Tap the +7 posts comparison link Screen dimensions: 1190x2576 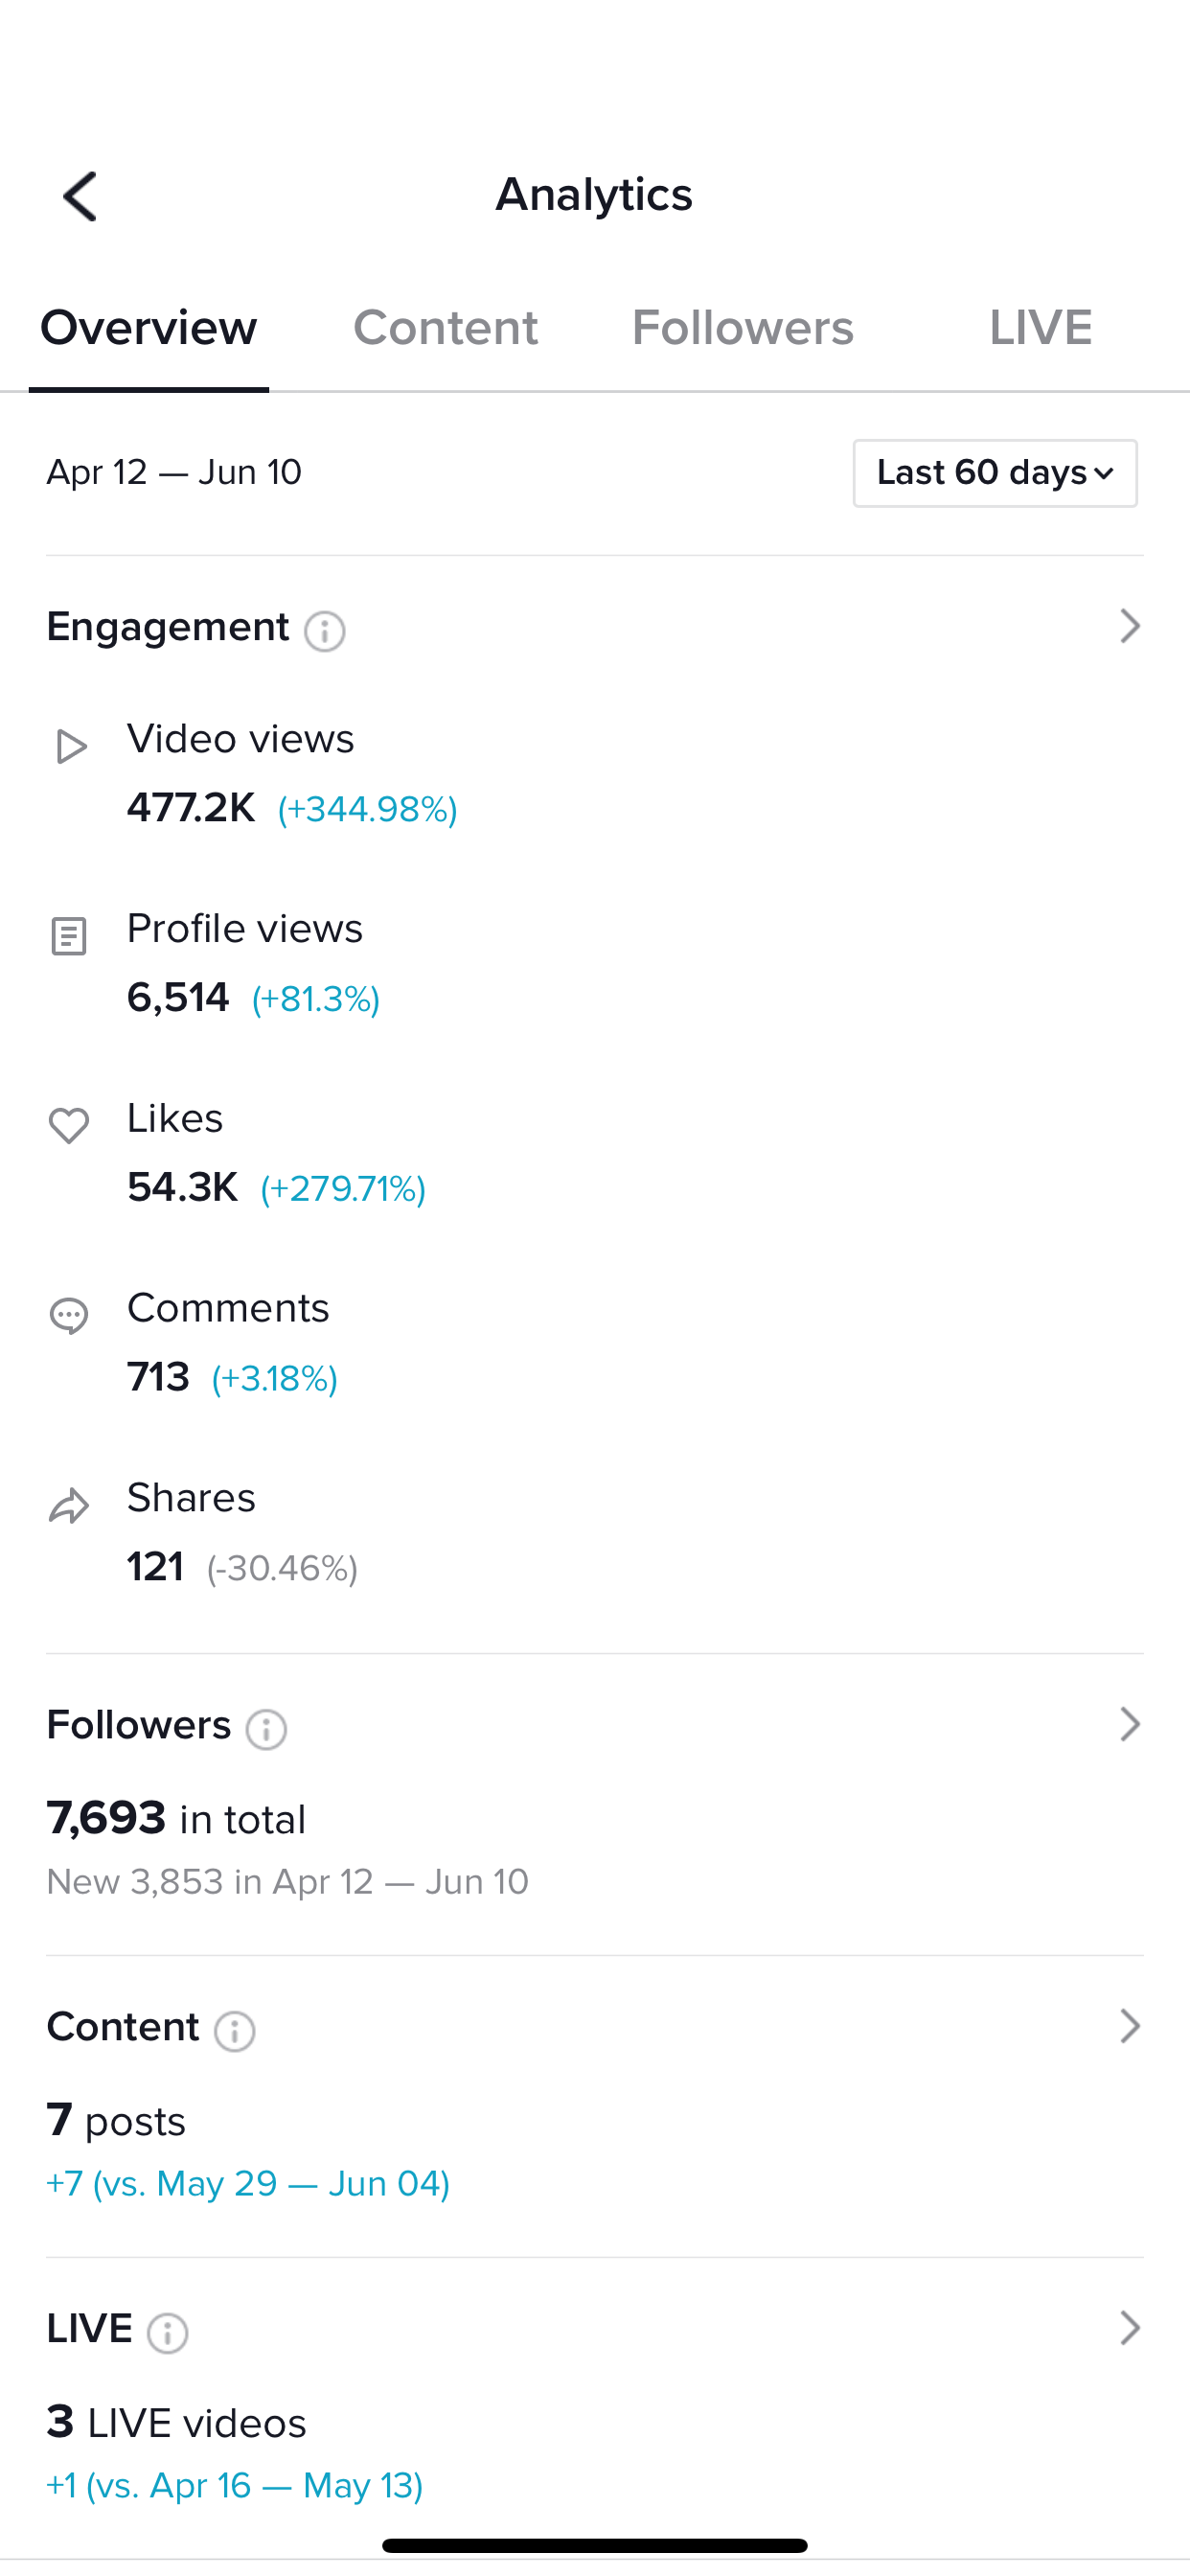248,2183
